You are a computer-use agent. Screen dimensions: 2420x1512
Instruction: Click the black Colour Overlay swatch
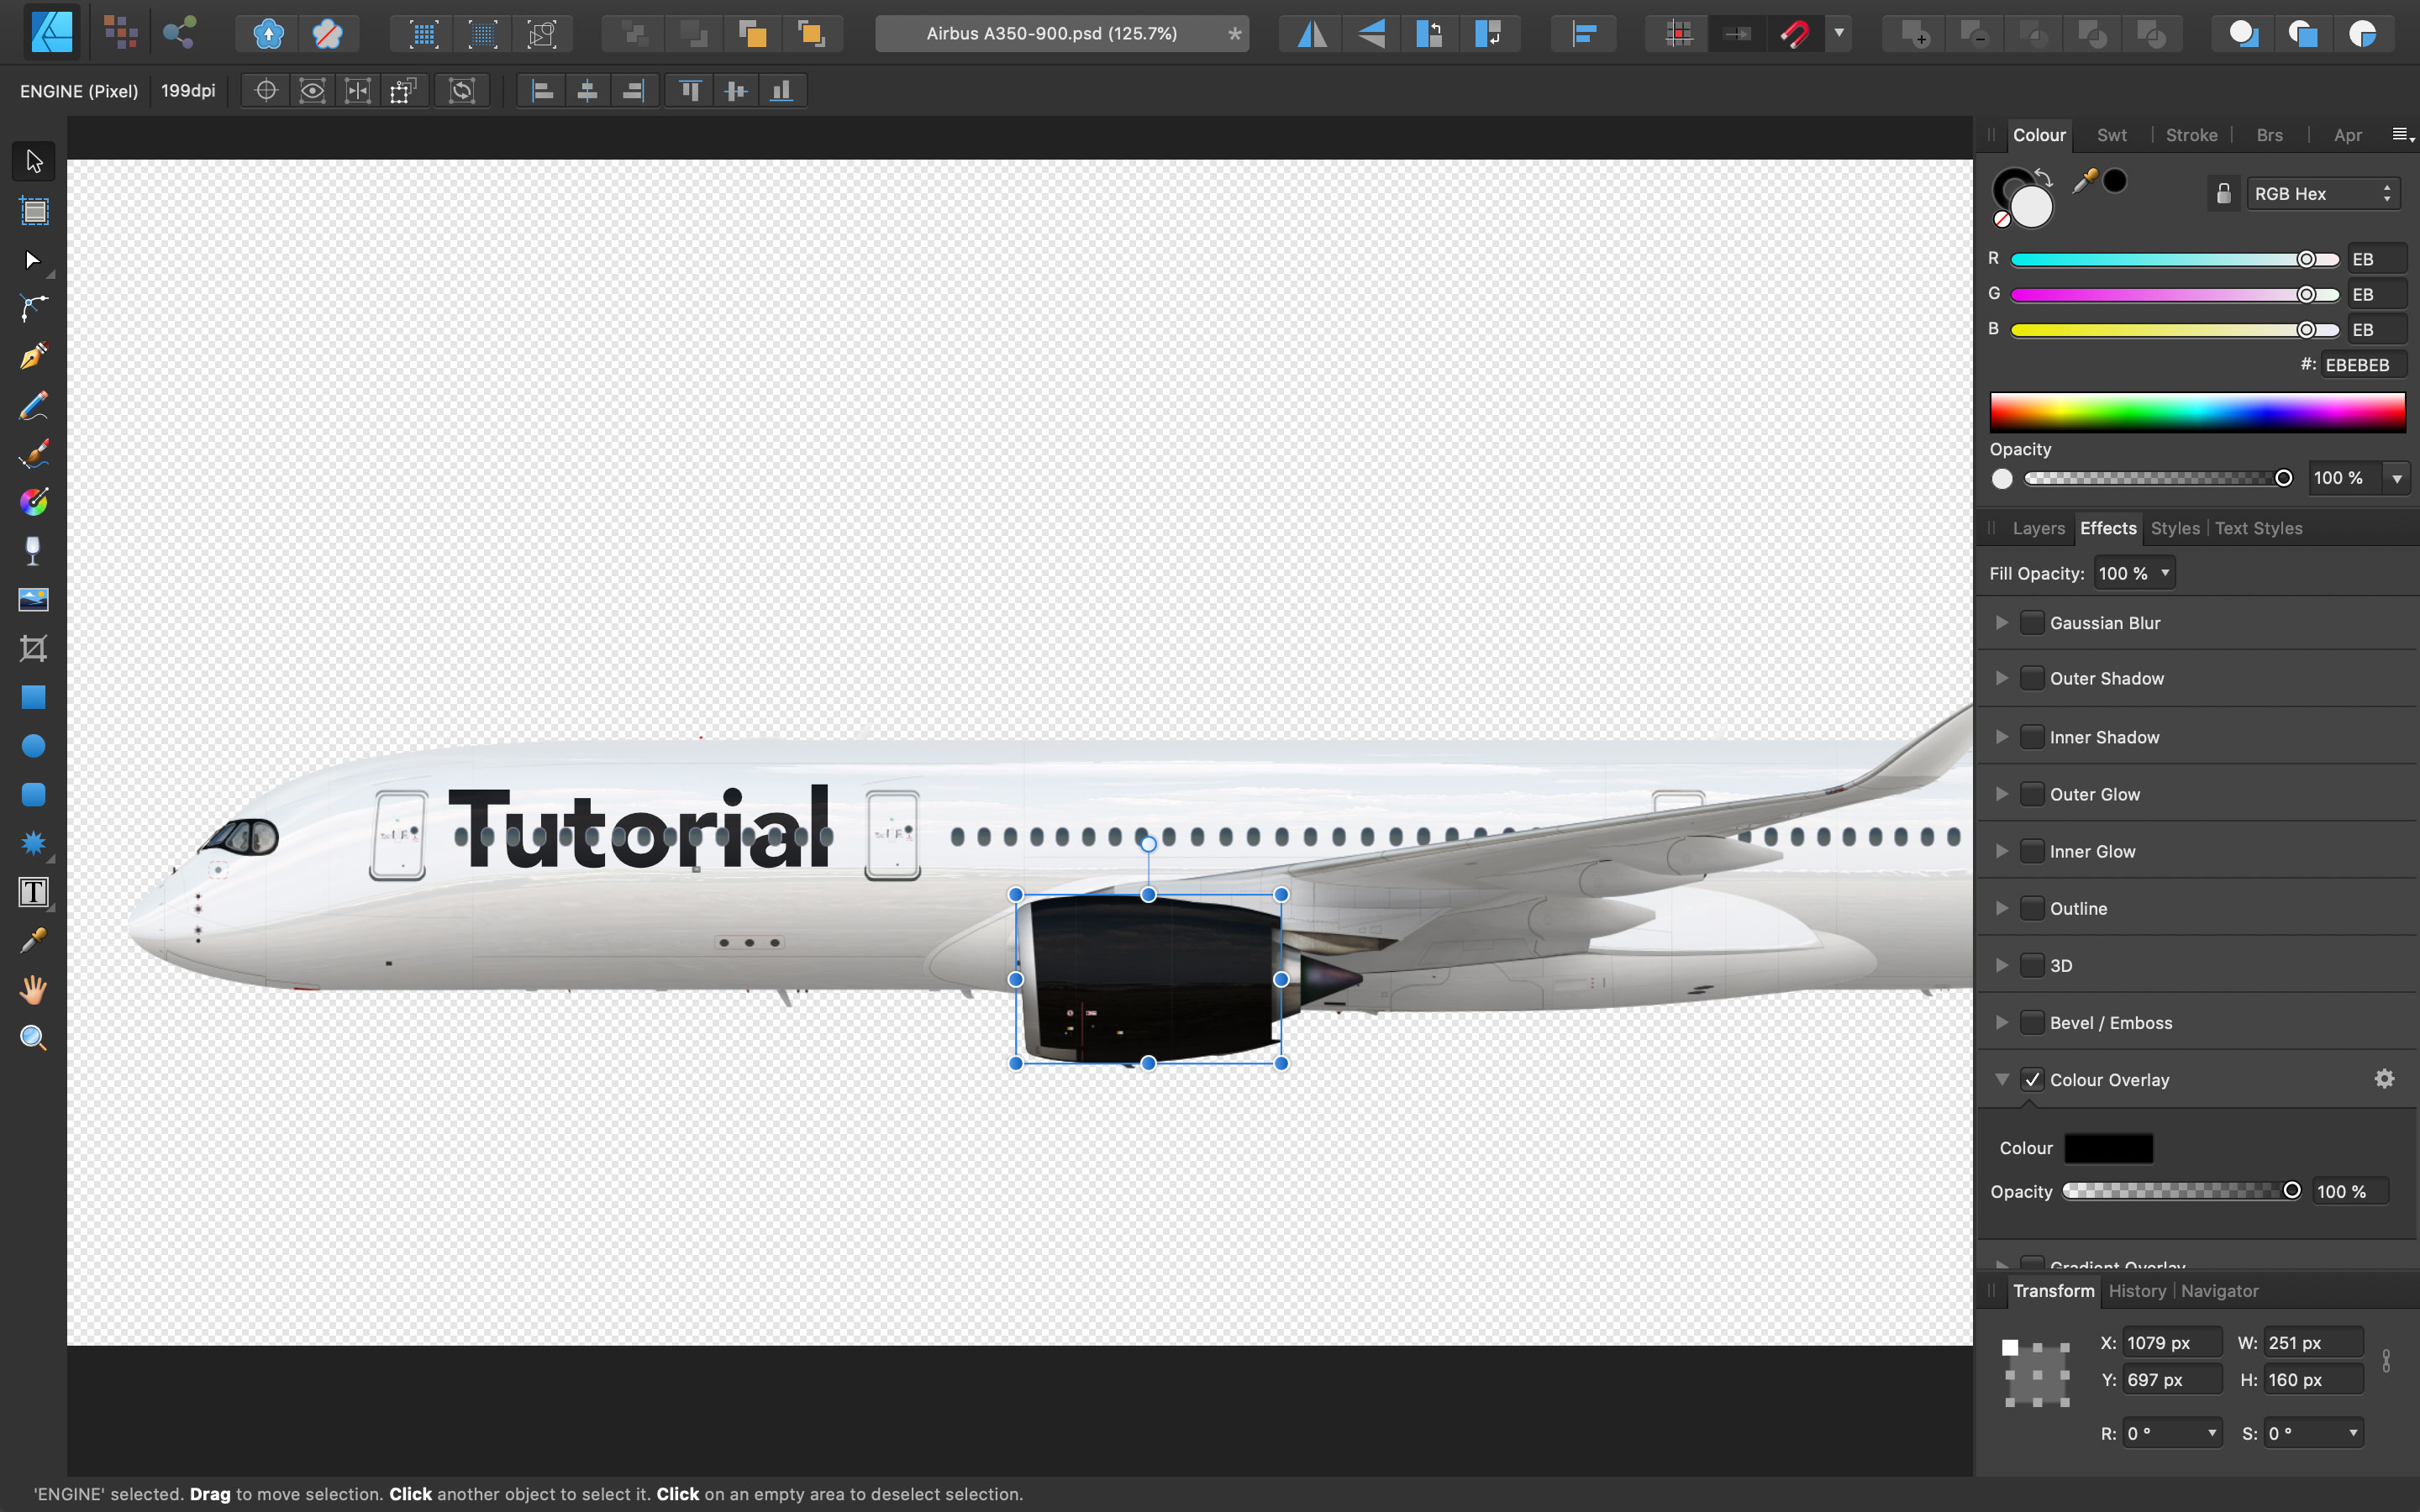(2108, 1148)
